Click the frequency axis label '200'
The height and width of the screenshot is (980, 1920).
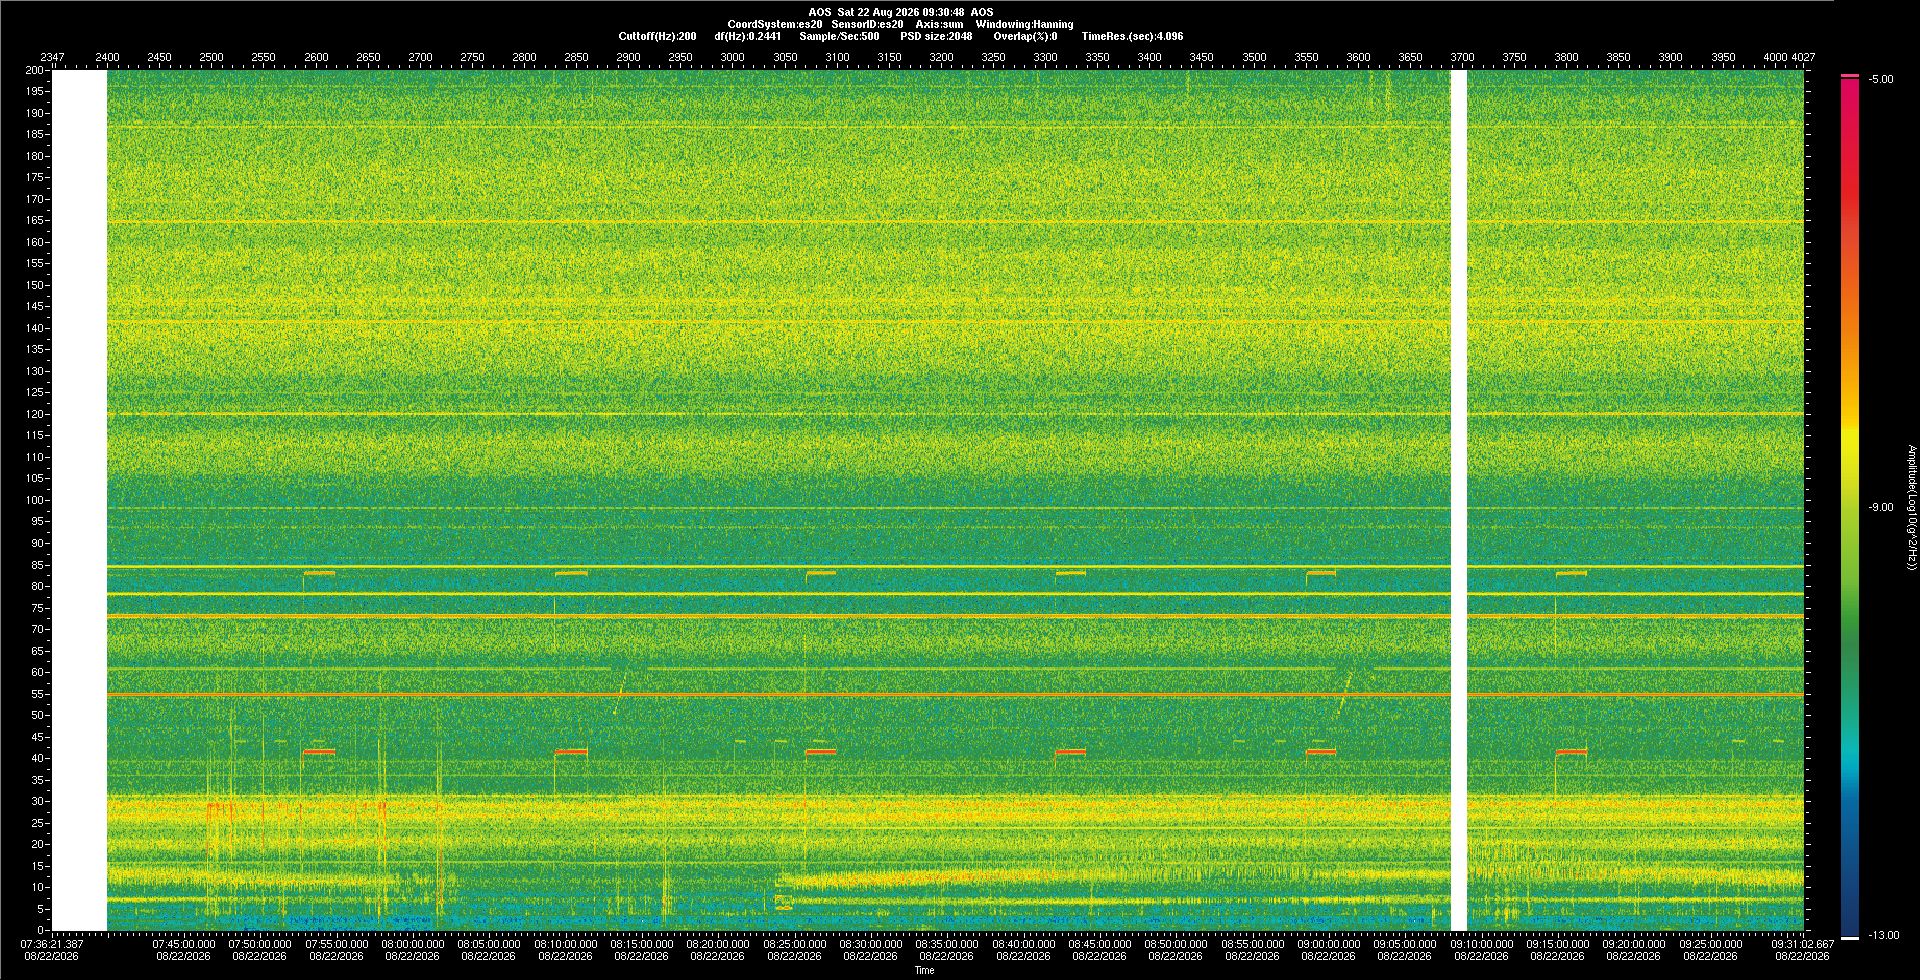35,70
